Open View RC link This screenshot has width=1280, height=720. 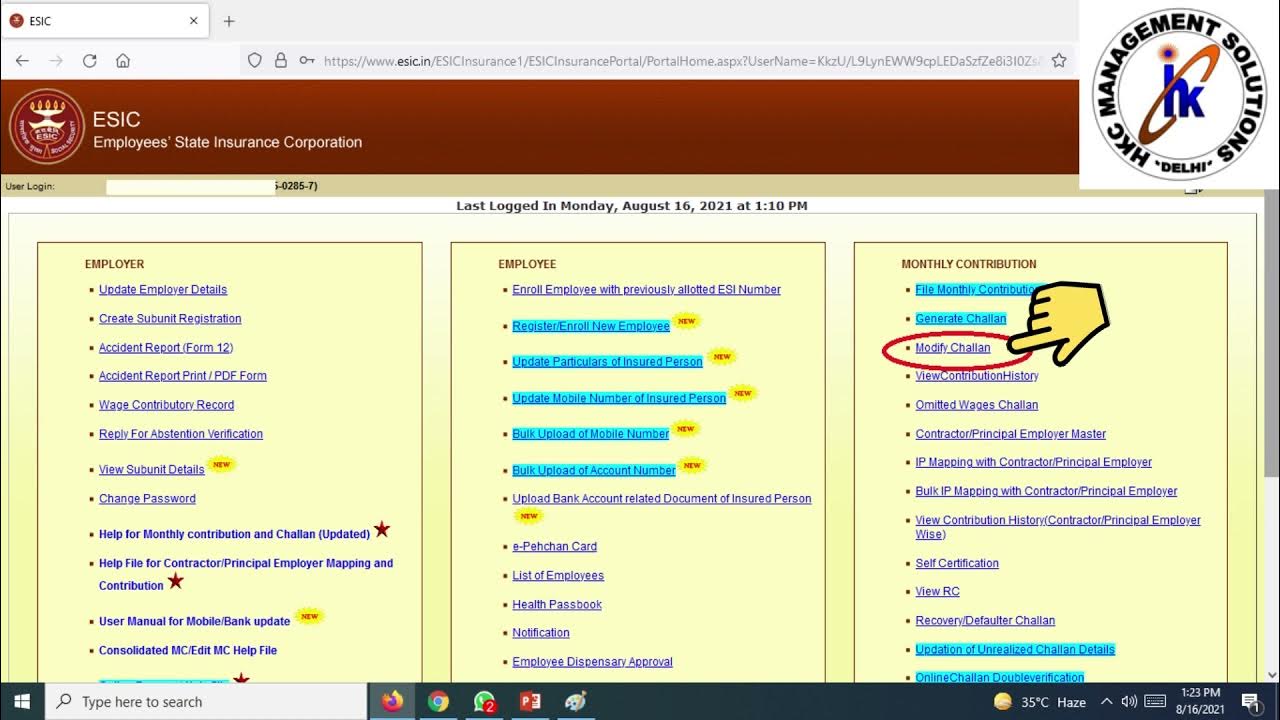tap(937, 592)
